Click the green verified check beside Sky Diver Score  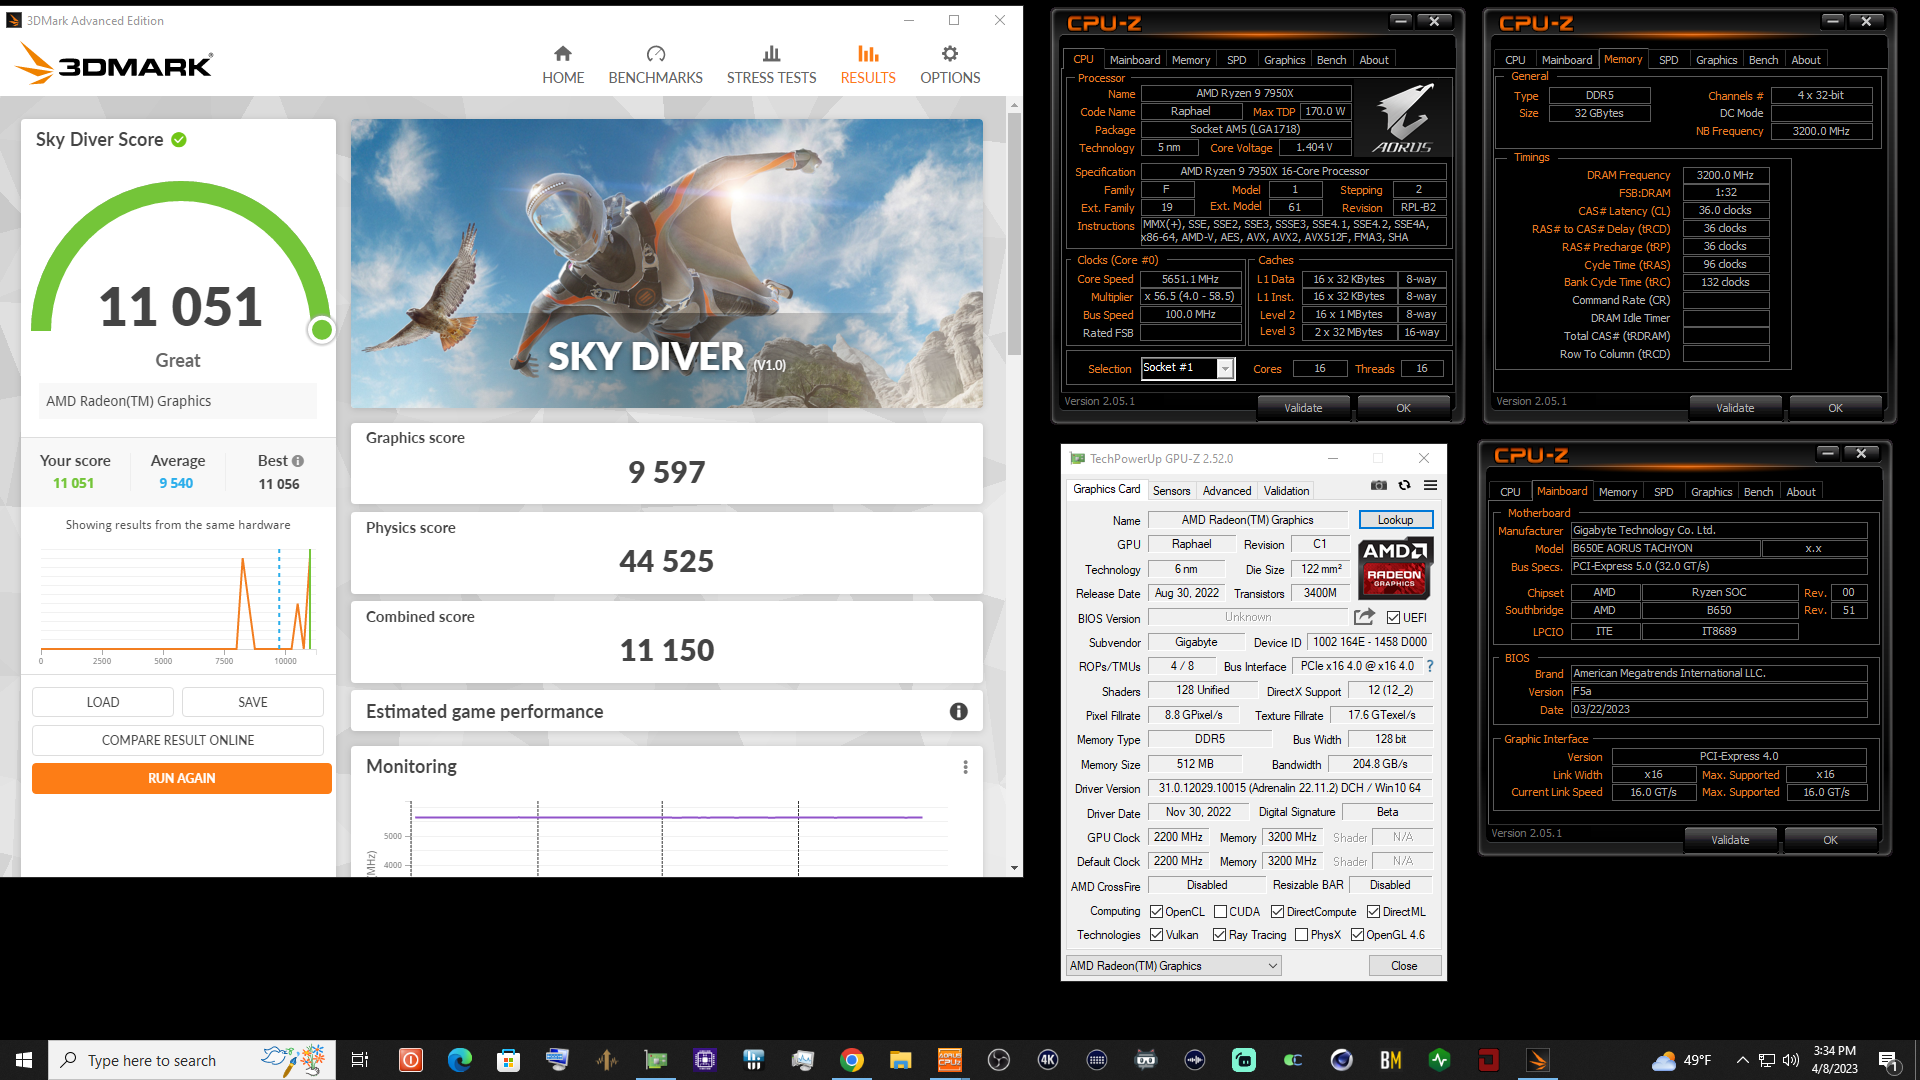179,140
